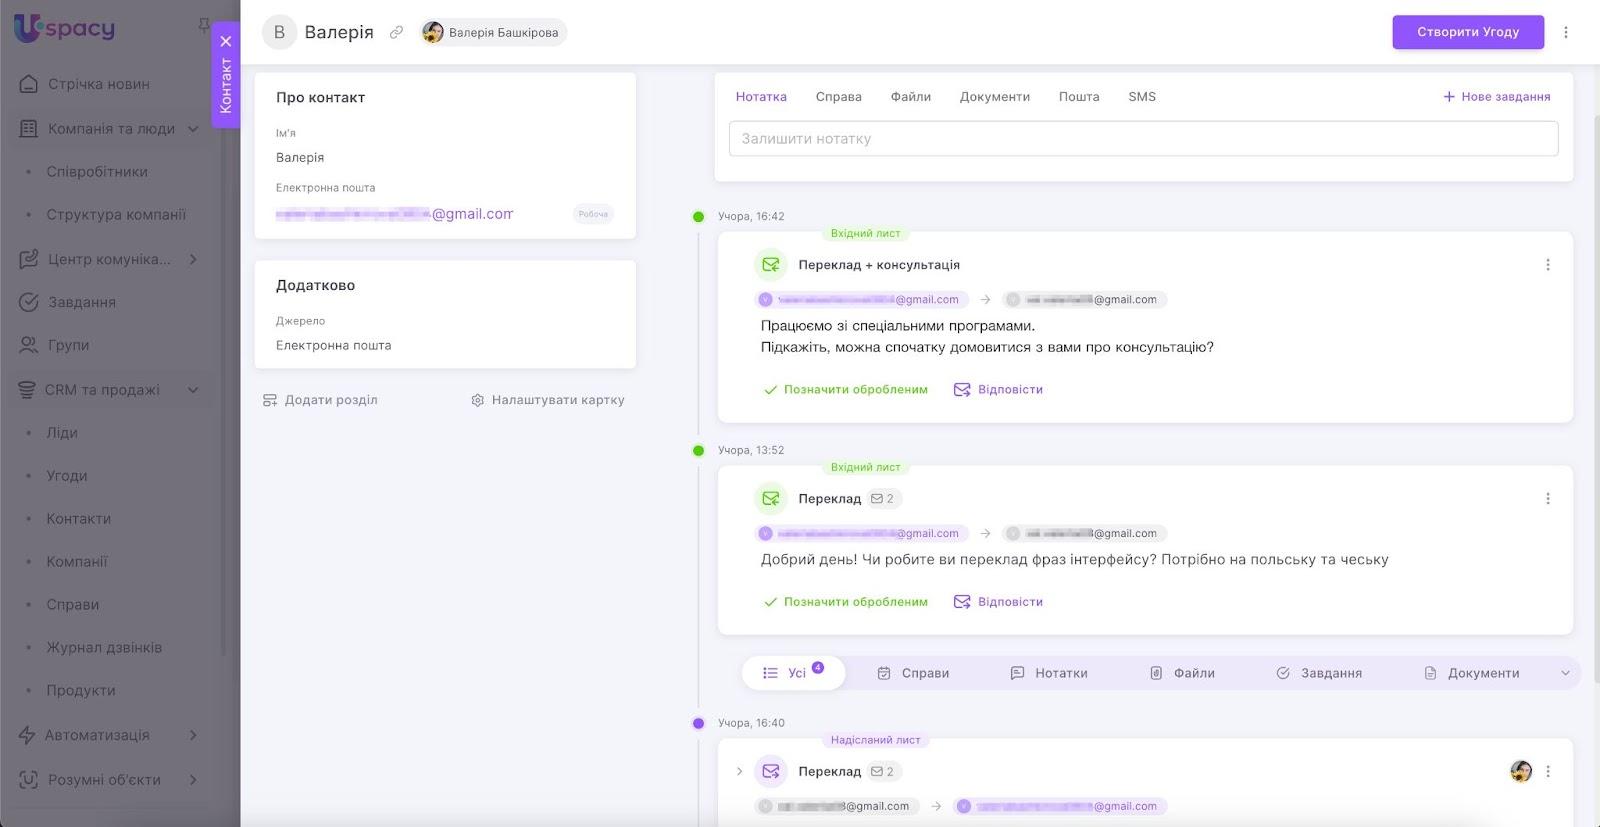This screenshot has height=827, width=1600.
Task: Open the dropdown after Документи filter
Action: (x=1565, y=673)
